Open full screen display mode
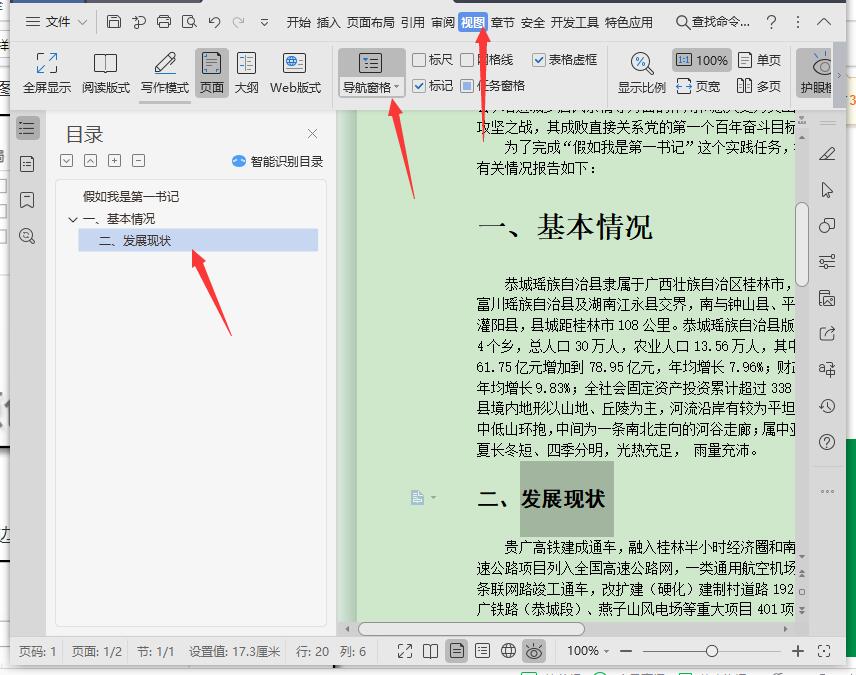Viewport: 856px width, 675px height. (46, 73)
